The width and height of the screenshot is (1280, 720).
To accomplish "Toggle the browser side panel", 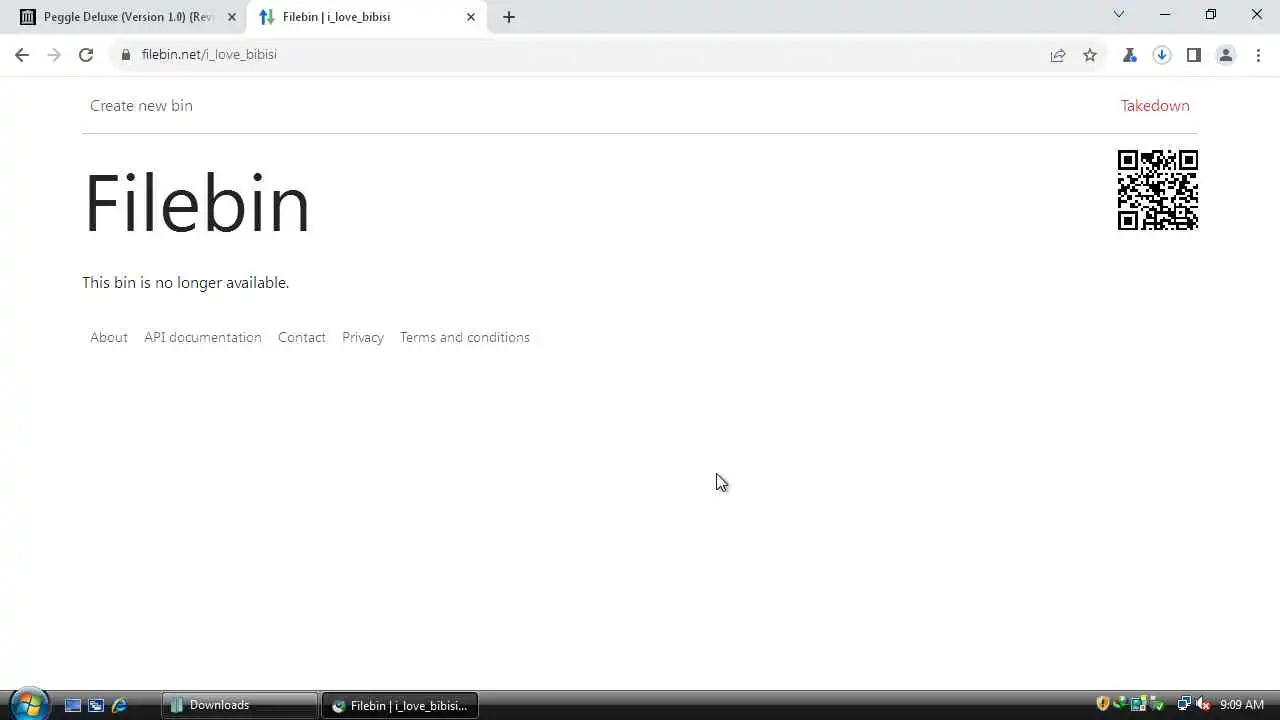I will click(1194, 55).
